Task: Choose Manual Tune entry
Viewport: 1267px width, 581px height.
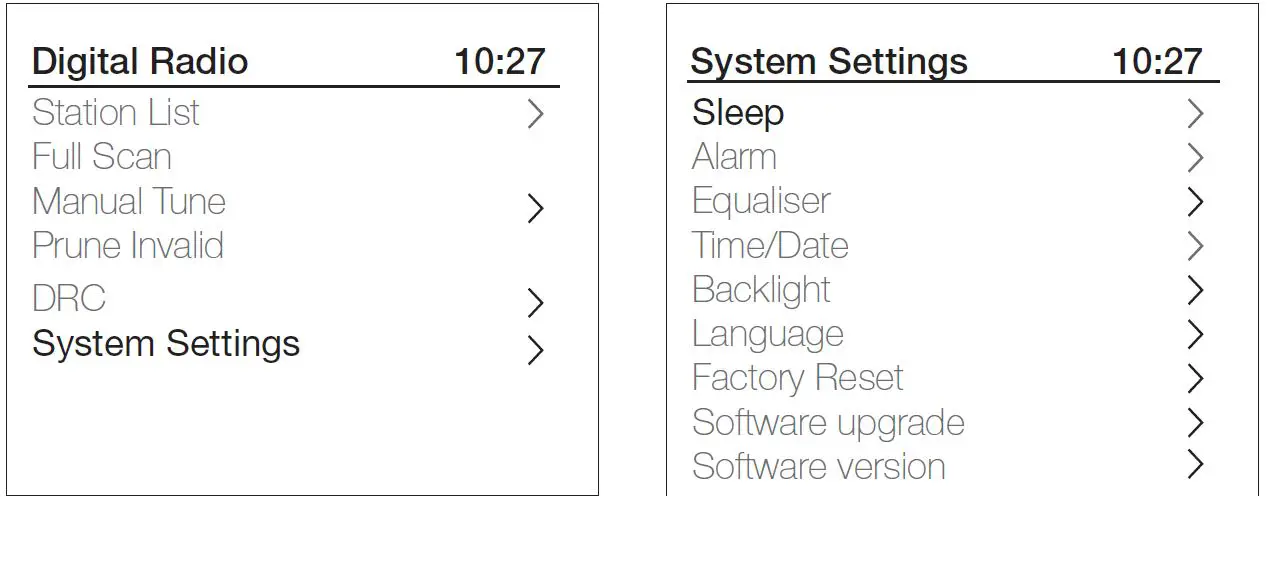Action: [x=129, y=202]
